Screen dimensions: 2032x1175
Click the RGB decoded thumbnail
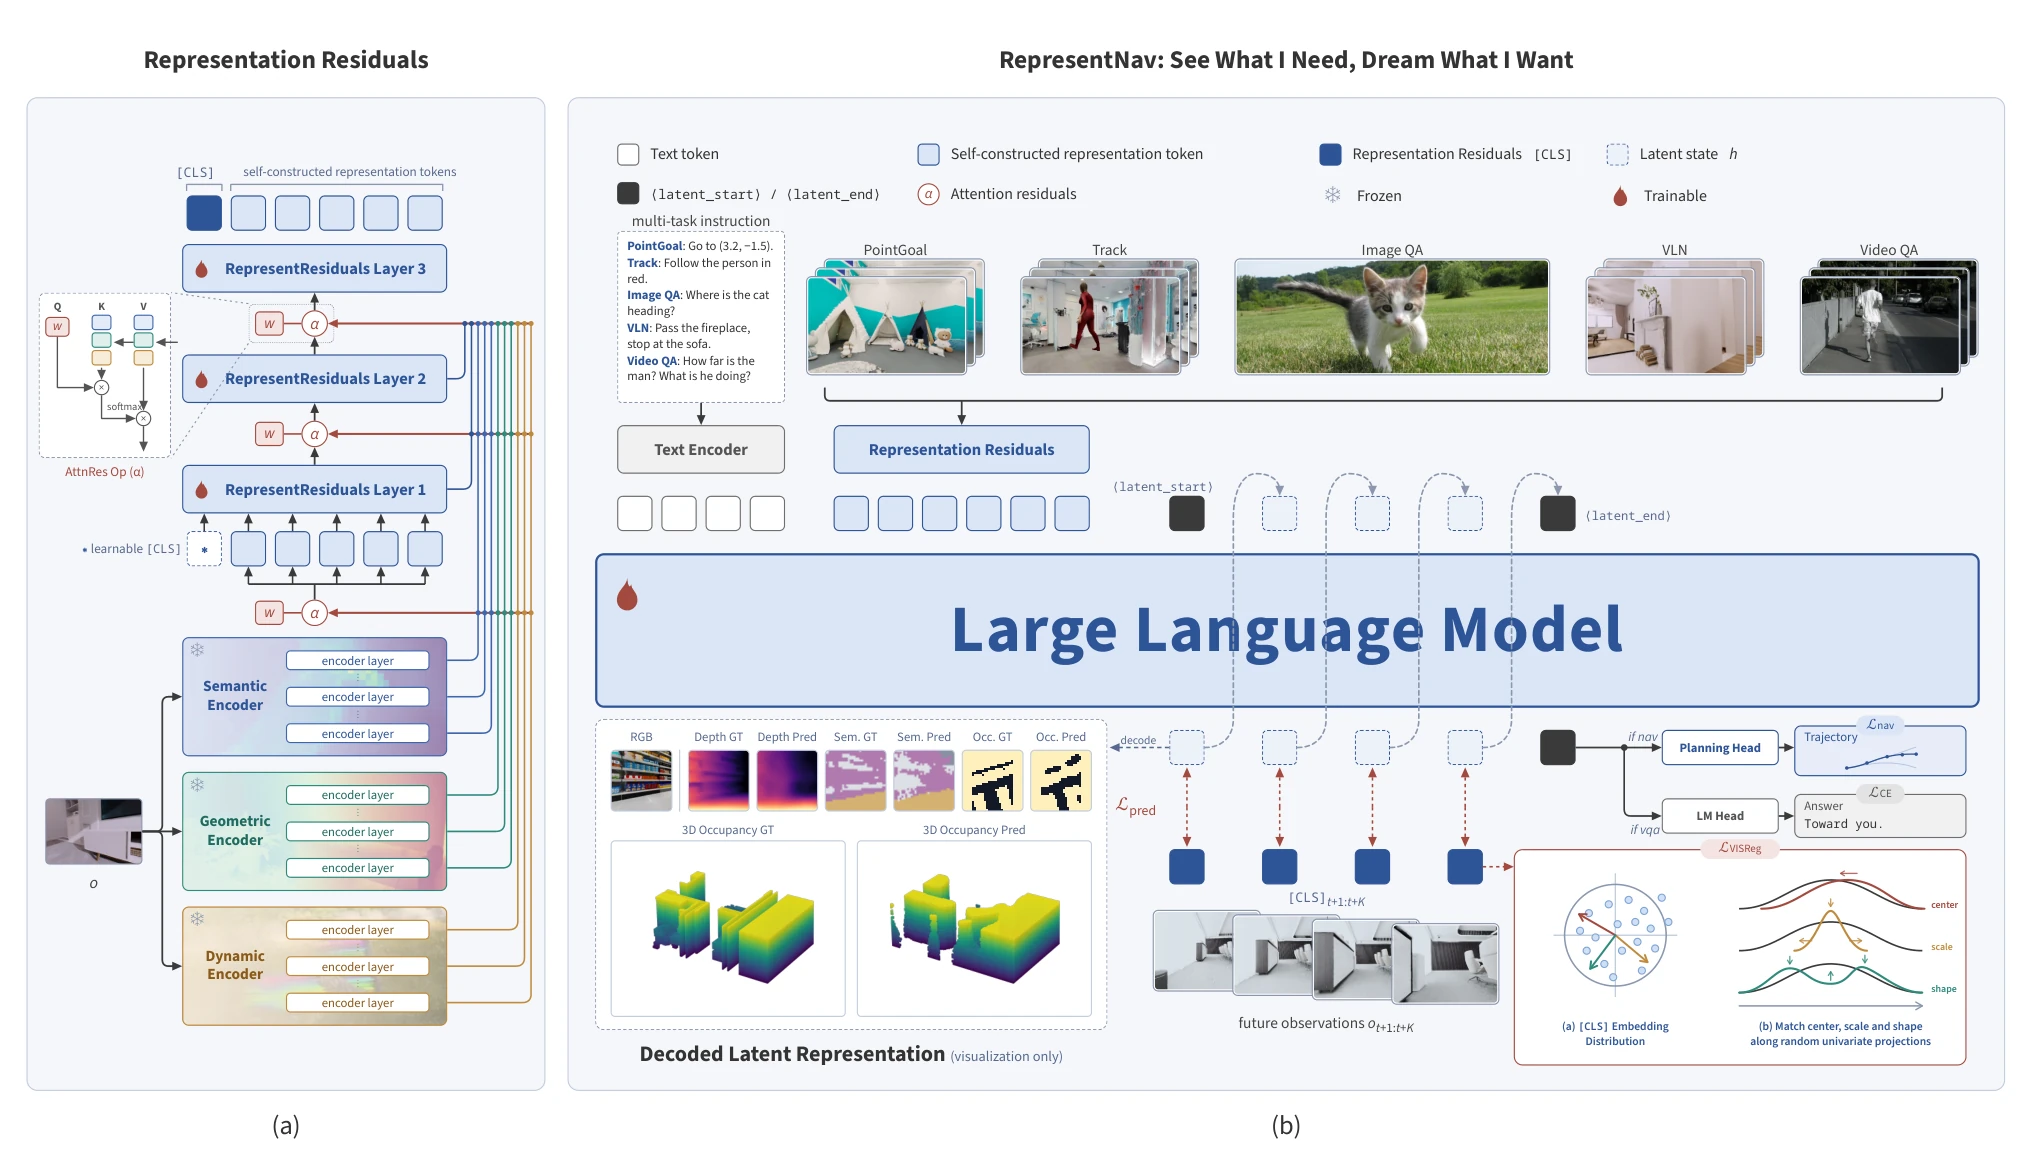(641, 780)
